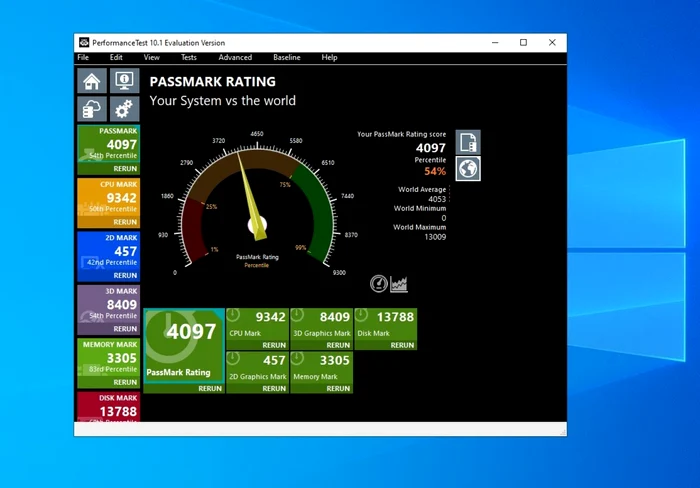
Task: Open the View menu
Action: tap(152, 57)
